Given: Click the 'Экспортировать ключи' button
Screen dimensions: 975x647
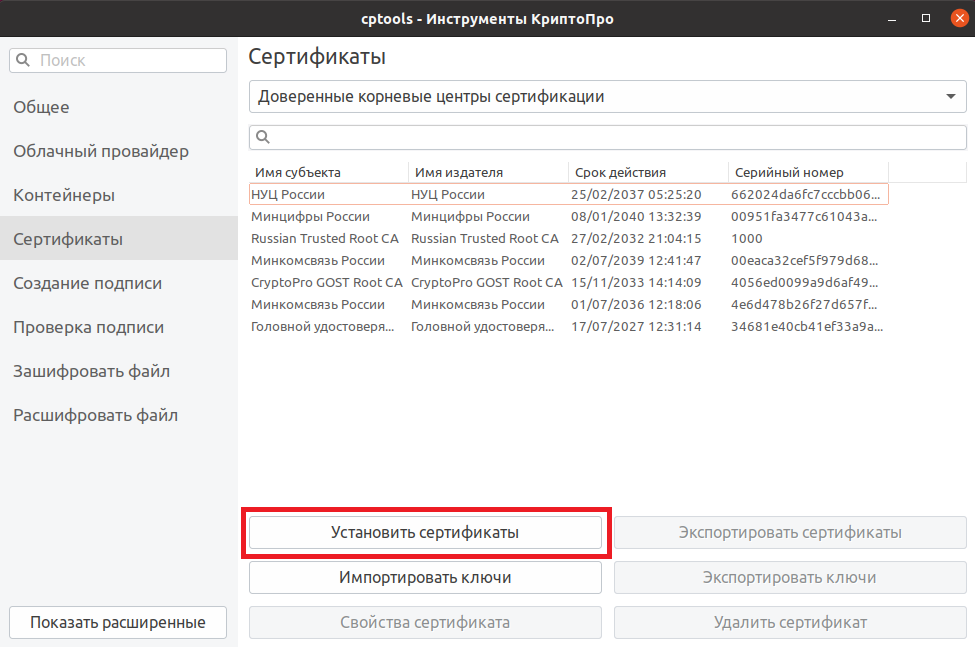Looking at the screenshot, I should [790, 577].
